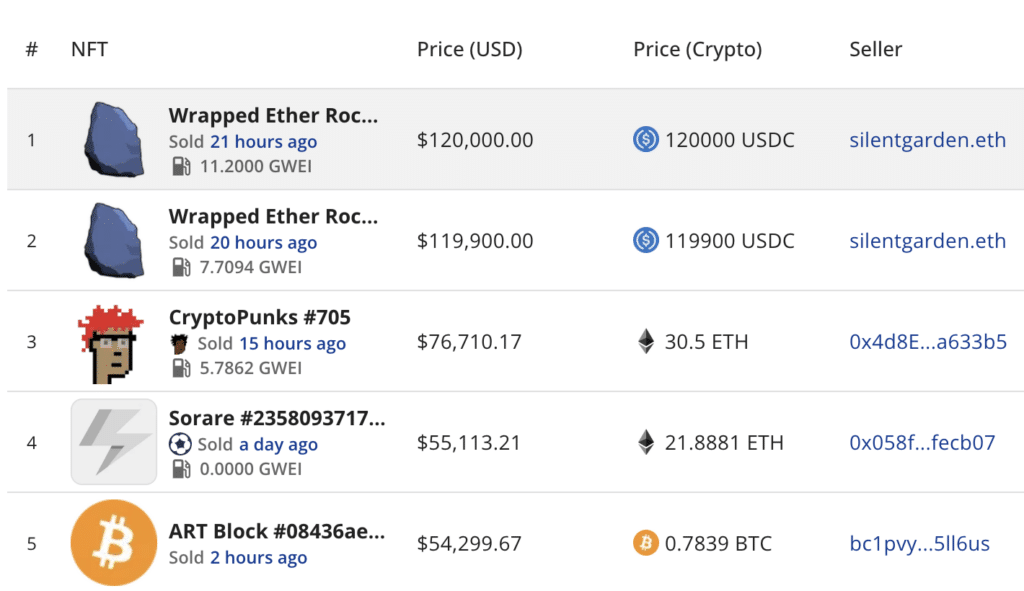Click the Bitcoin icon beside 0.7839 BTC
This screenshot has width=1024, height=591.
[x=646, y=543]
